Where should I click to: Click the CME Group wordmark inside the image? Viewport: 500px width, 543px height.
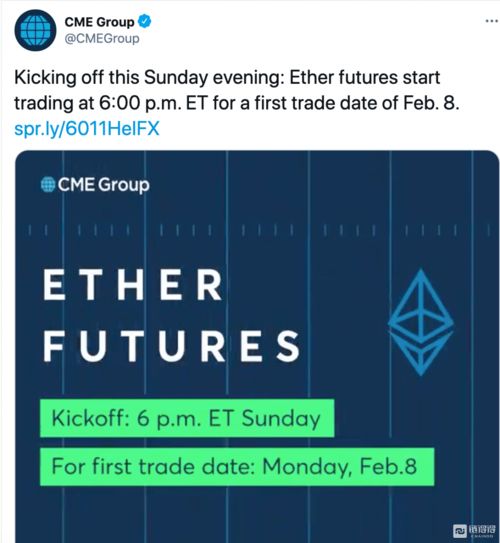click(104, 185)
